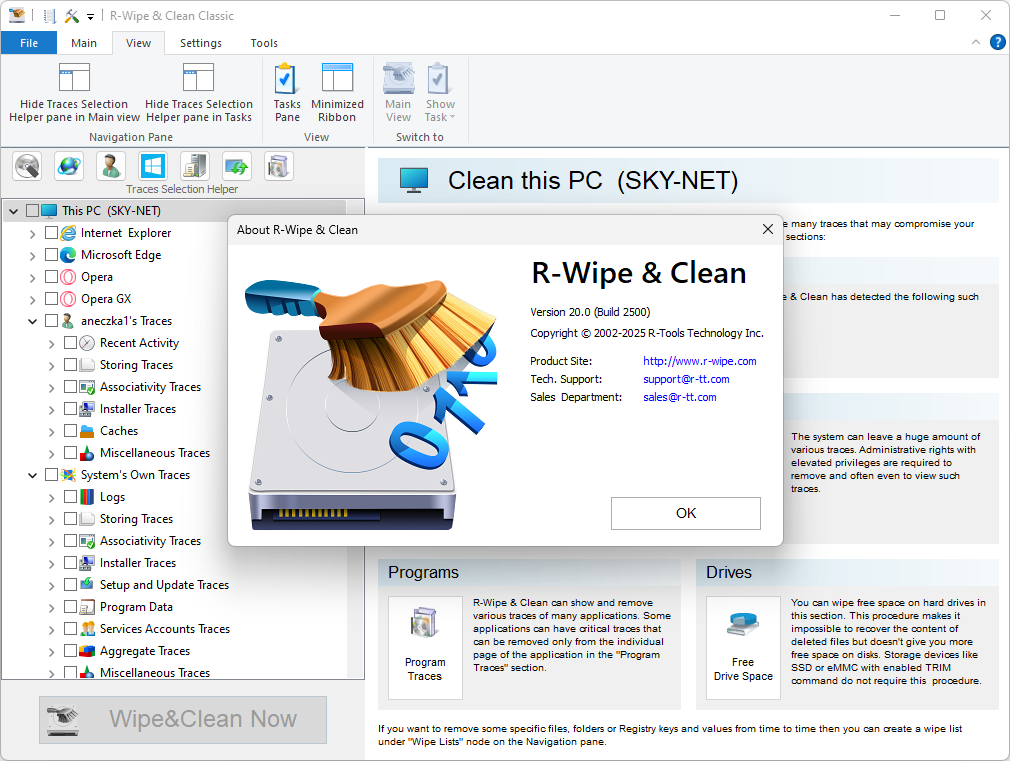Open the Free Drive Space tile
This screenshot has height=761, width=1010.
coord(743,647)
